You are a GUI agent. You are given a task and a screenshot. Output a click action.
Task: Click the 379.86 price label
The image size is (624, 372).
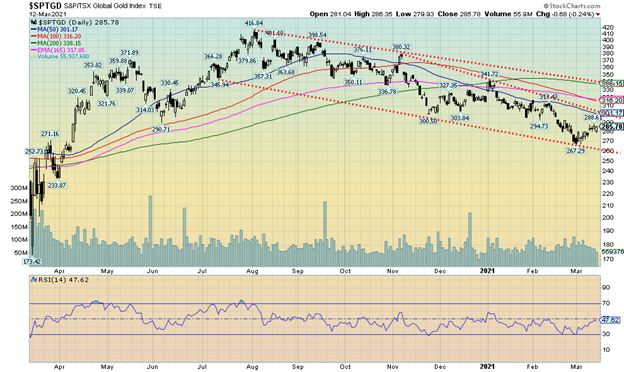click(x=247, y=61)
